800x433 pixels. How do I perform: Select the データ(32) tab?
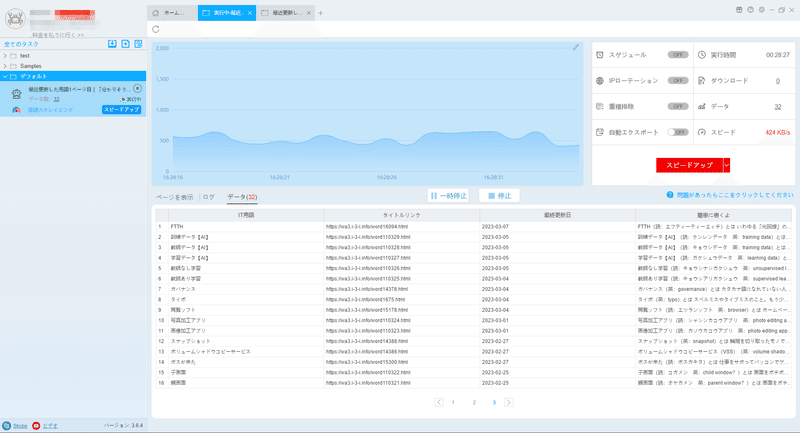(x=242, y=197)
